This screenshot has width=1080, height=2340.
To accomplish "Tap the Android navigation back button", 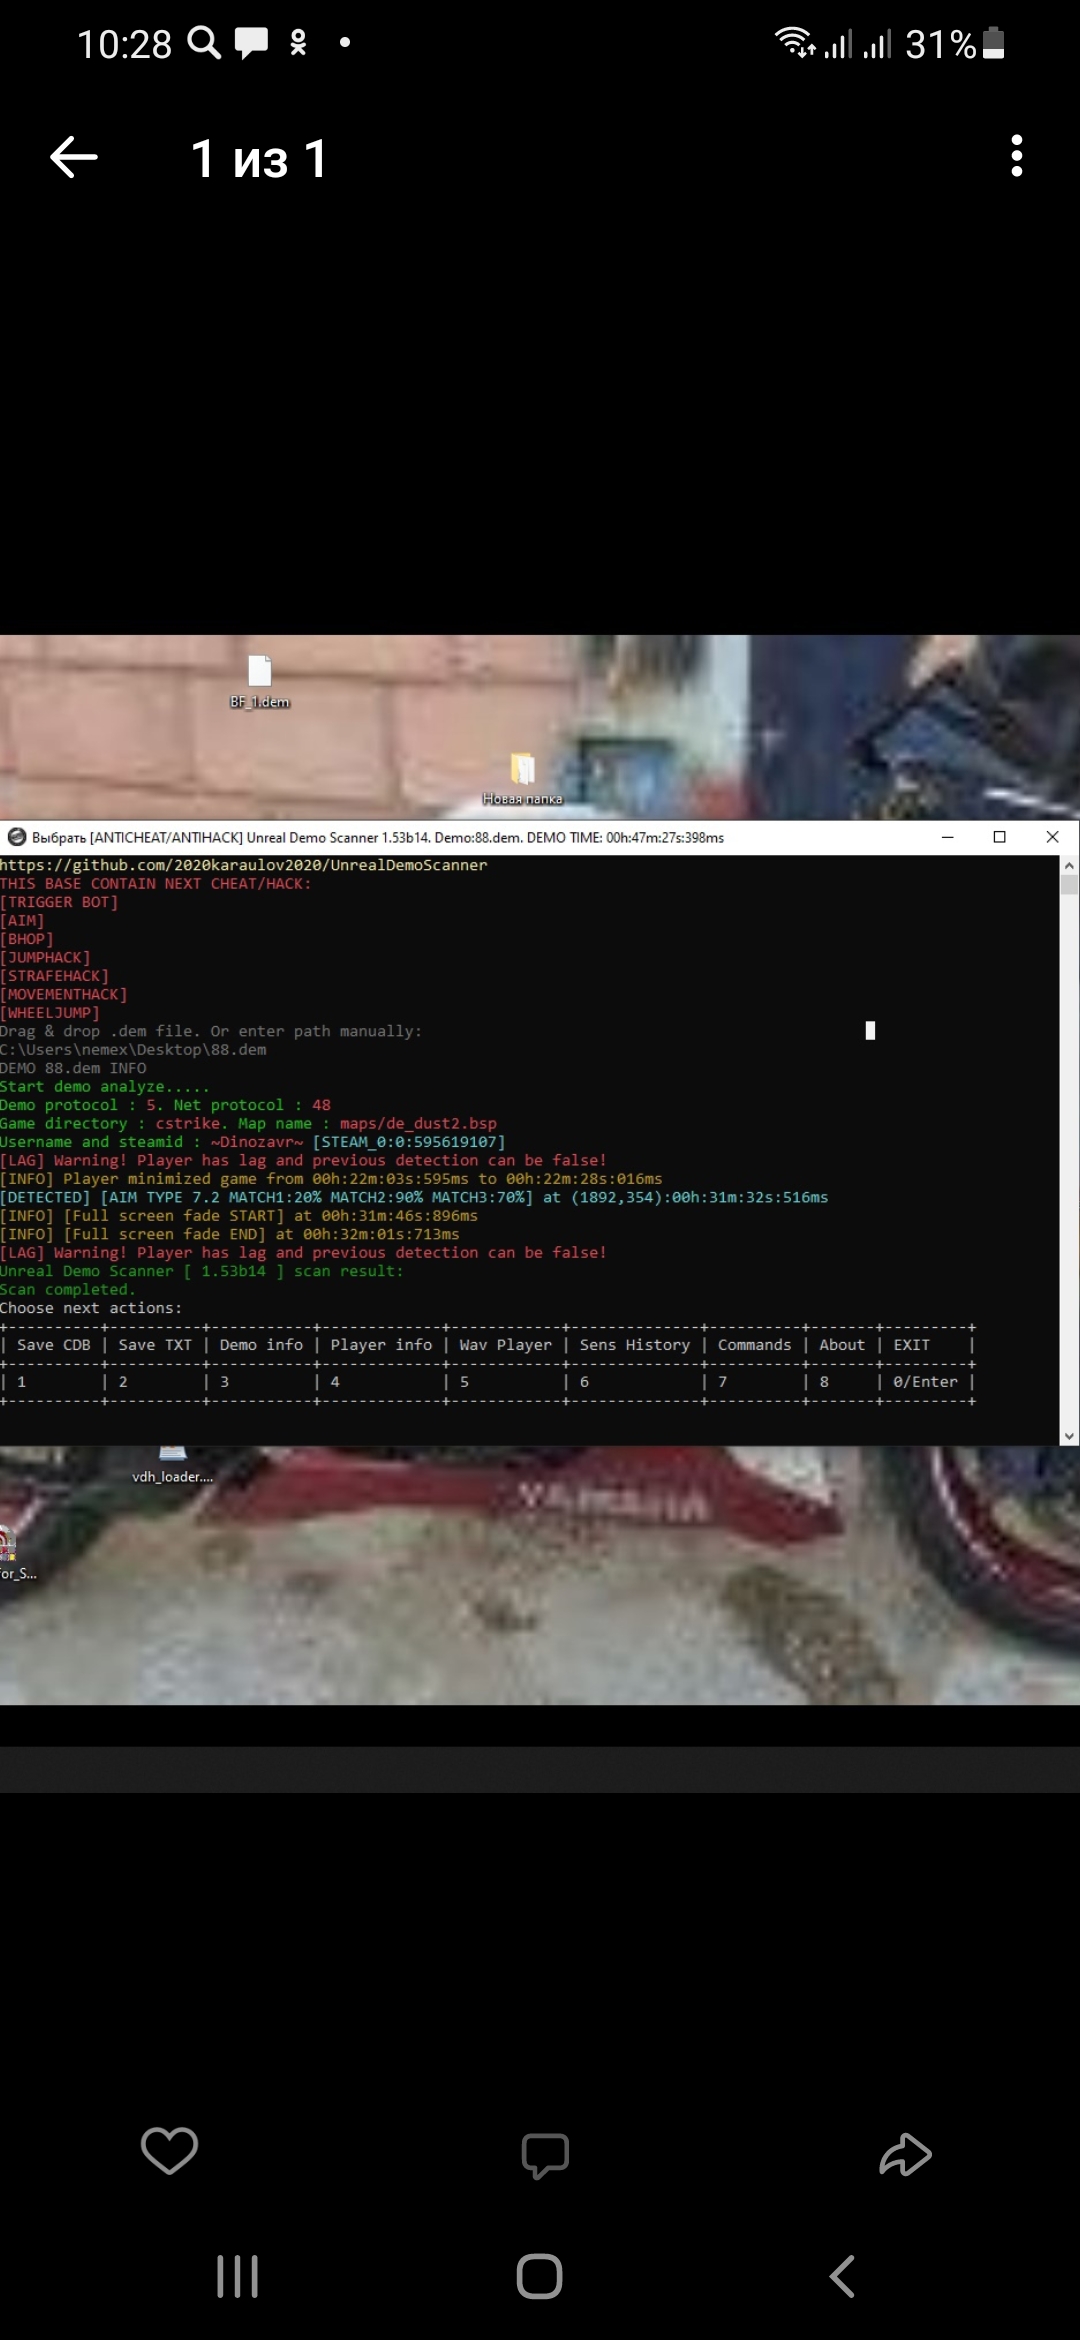I will point(842,2277).
